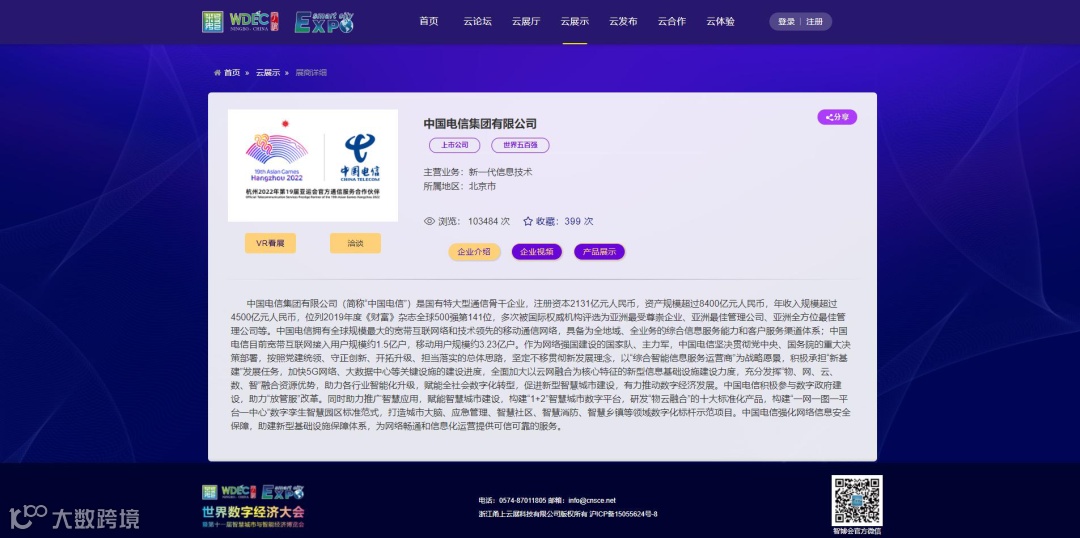Click 主营业务 新一代信息技术 text
The height and width of the screenshot is (538, 1080).
(477, 172)
